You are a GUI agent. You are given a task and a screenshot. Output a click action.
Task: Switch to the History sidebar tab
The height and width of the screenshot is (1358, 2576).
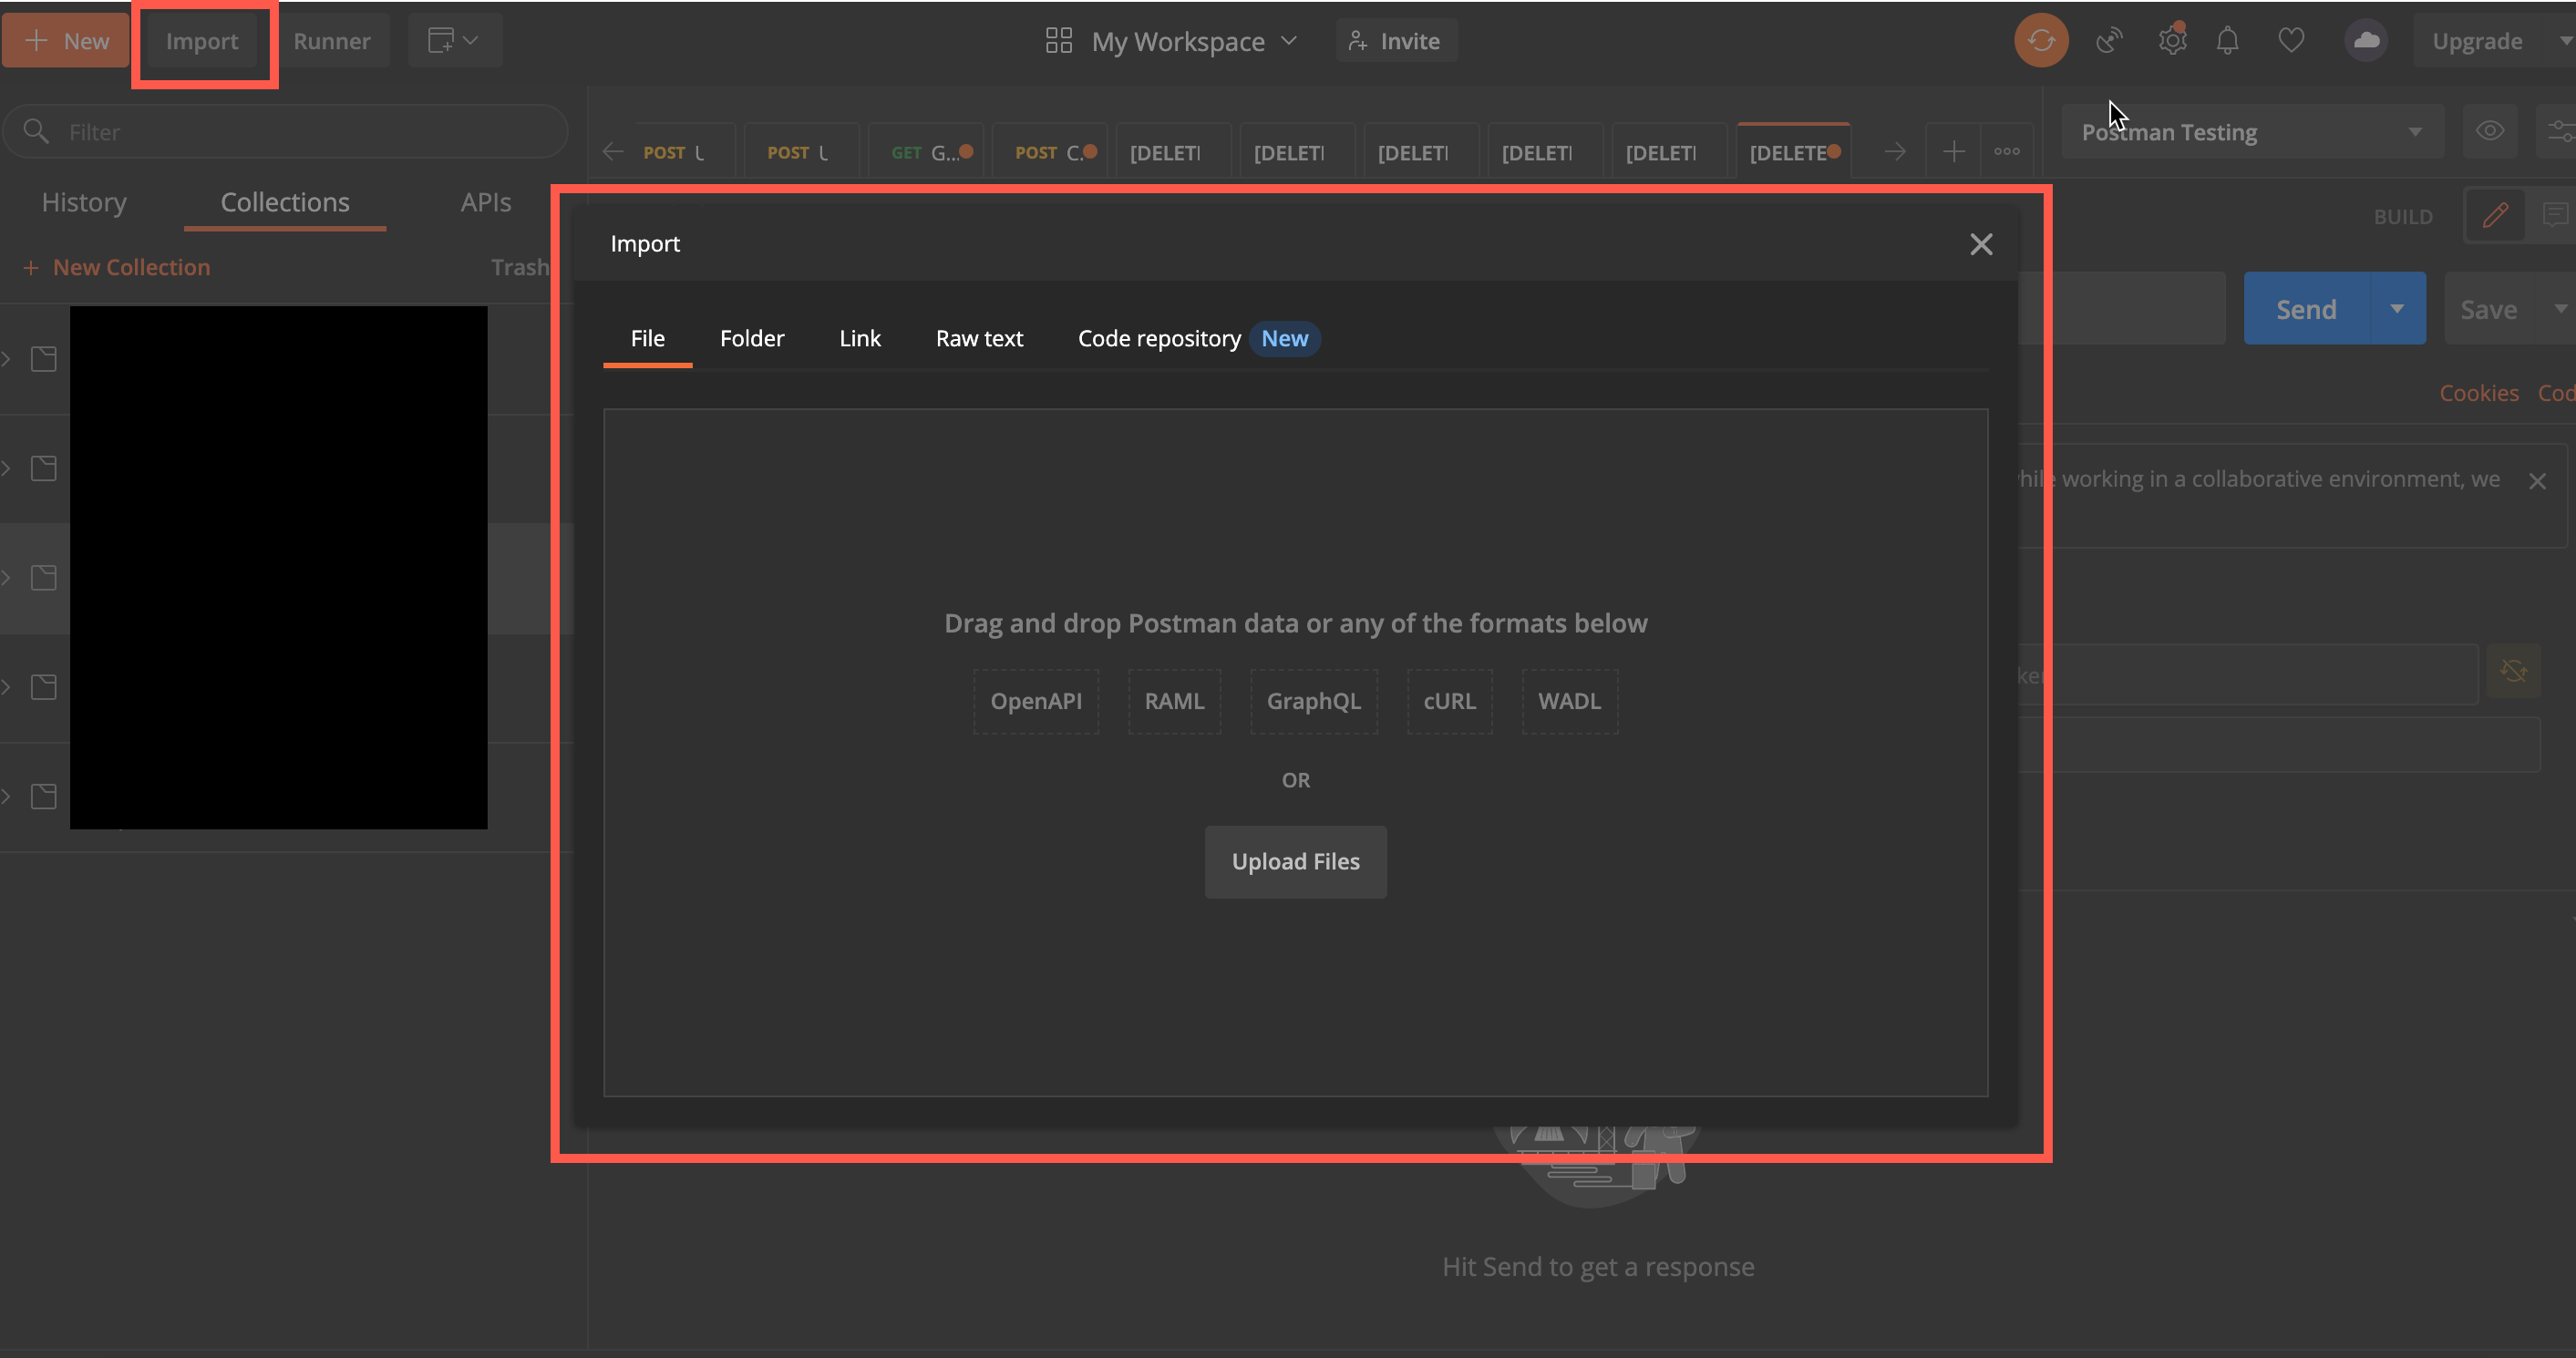tap(84, 202)
